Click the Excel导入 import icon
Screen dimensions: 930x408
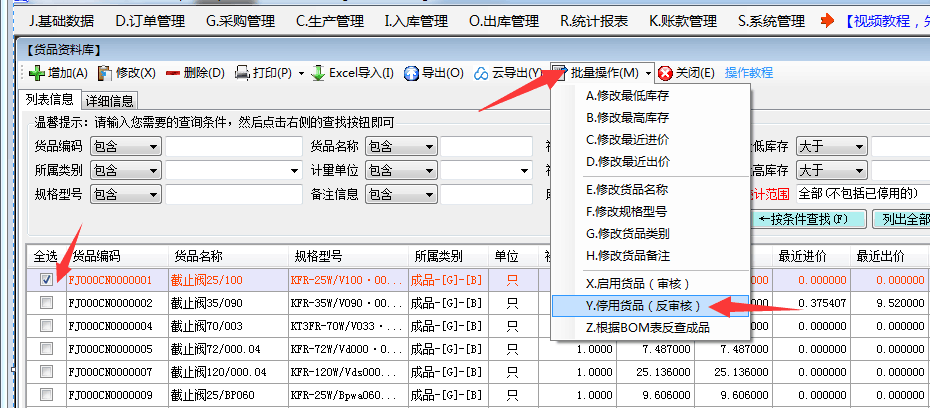(x=318, y=73)
